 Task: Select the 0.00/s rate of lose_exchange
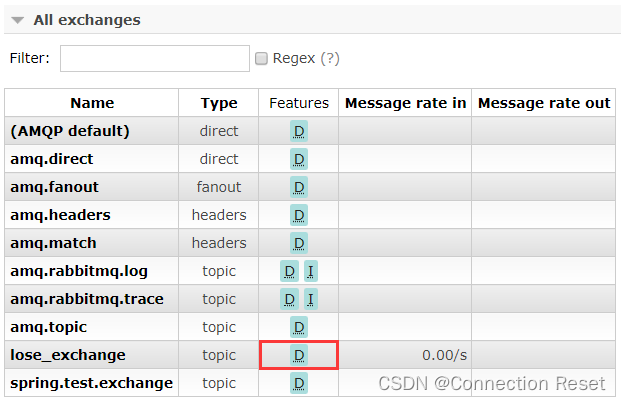pyautogui.click(x=444, y=355)
